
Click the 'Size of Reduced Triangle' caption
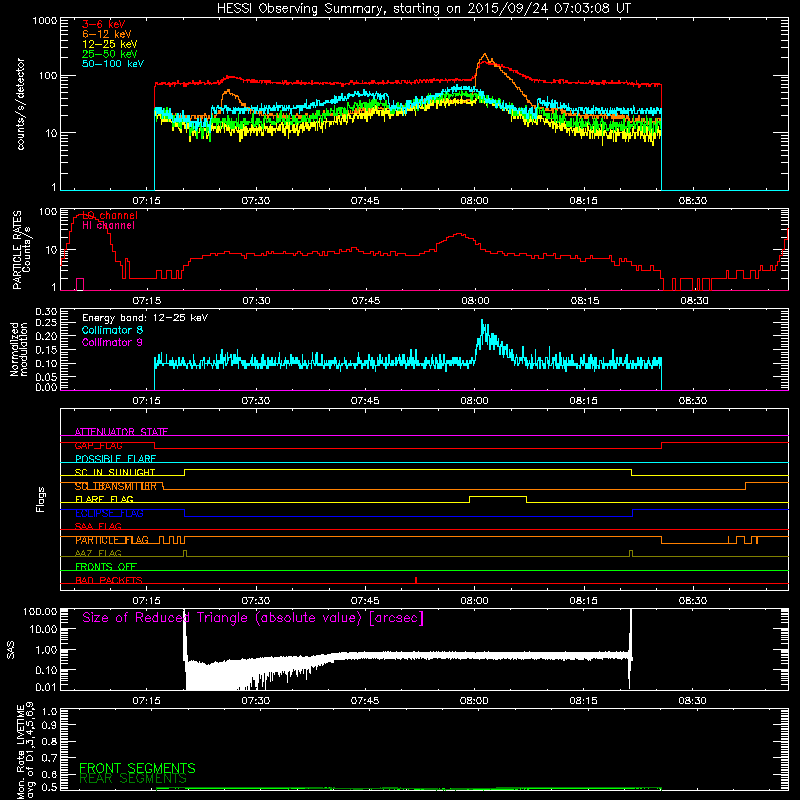tap(253, 618)
